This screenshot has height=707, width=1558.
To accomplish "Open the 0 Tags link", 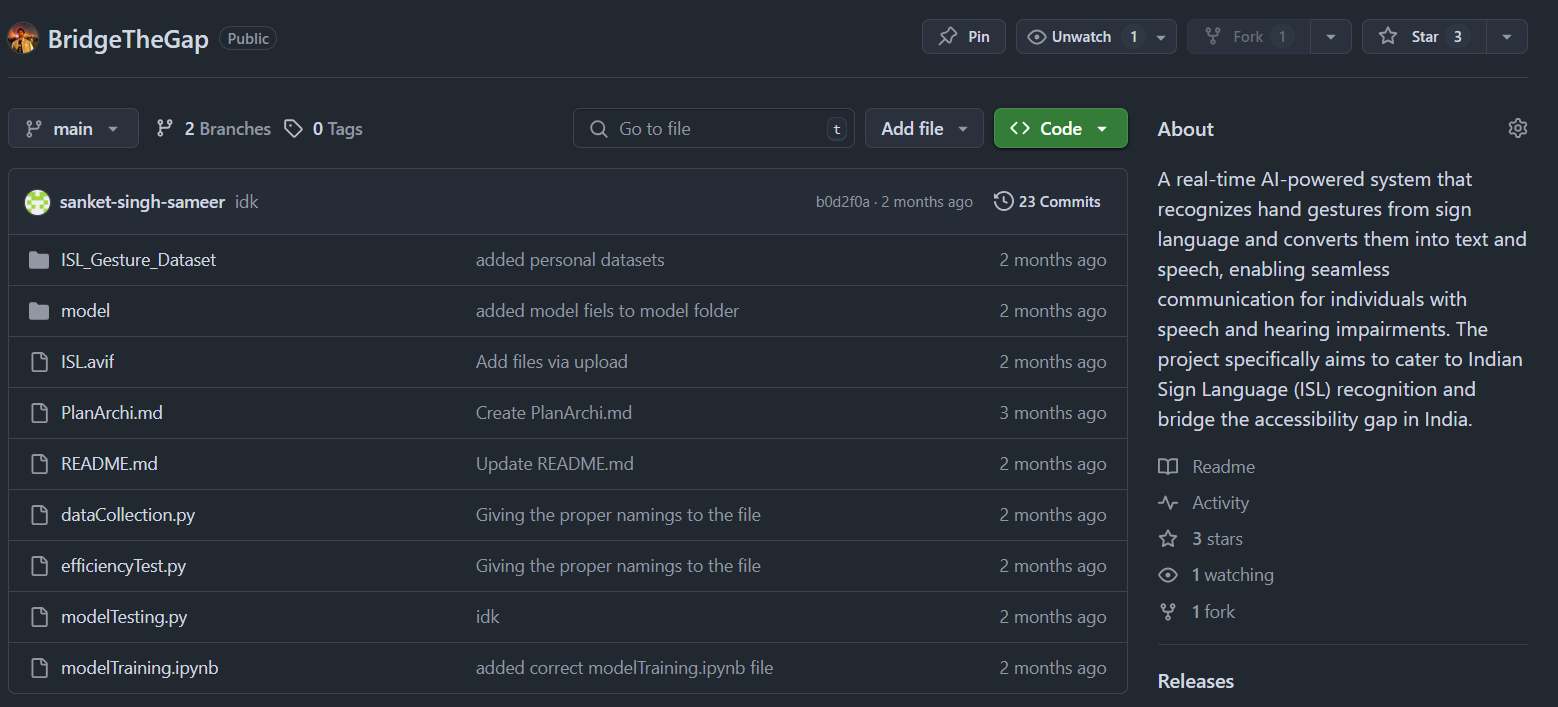I will pos(324,129).
